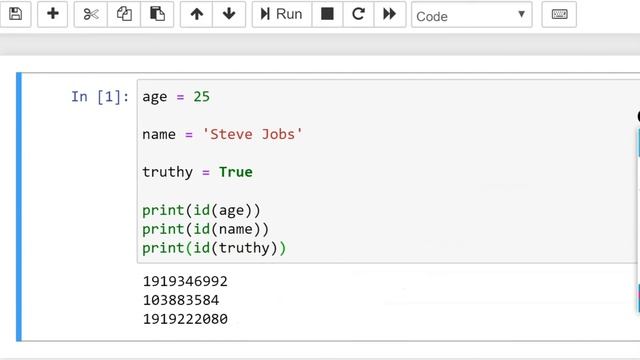The height and width of the screenshot is (360, 640).
Task: Cut selected cell with scissors icon
Action: (91, 14)
